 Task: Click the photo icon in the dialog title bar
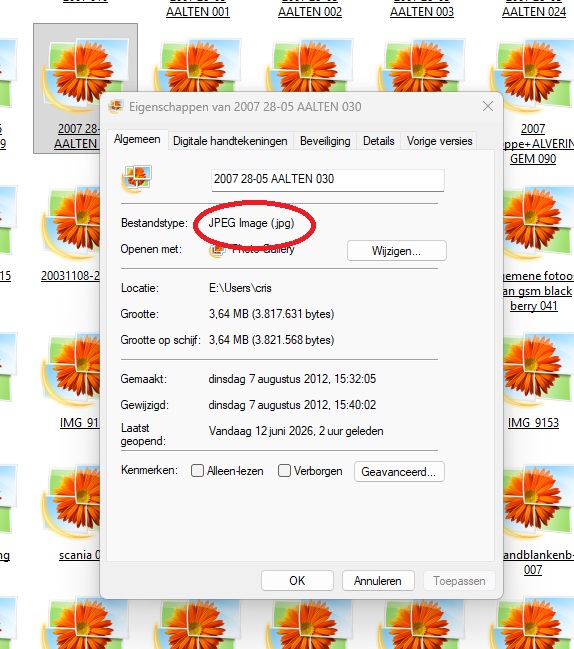(x=116, y=106)
